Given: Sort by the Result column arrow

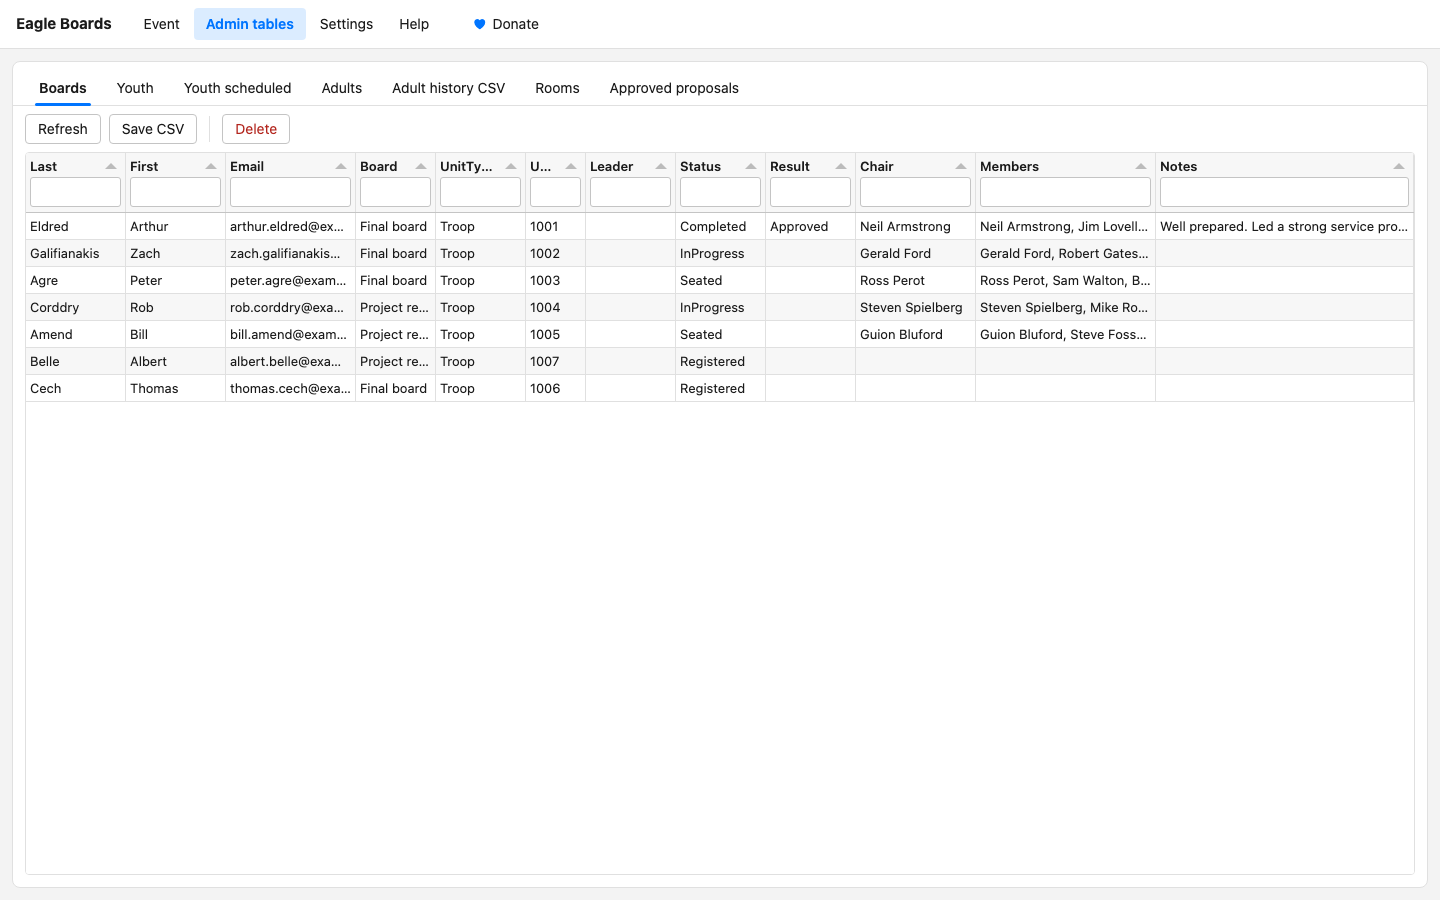Looking at the screenshot, I should 841,167.
